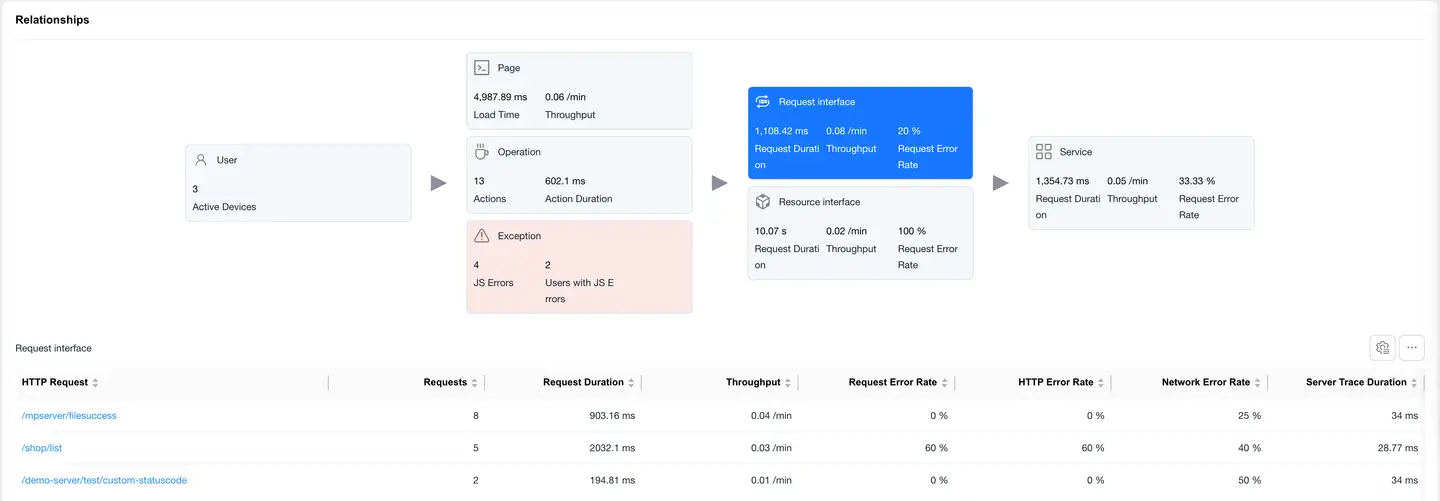Open the more options ellipsis menu
The height and width of the screenshot is (501, 1440).
[x=1412, y=348]
